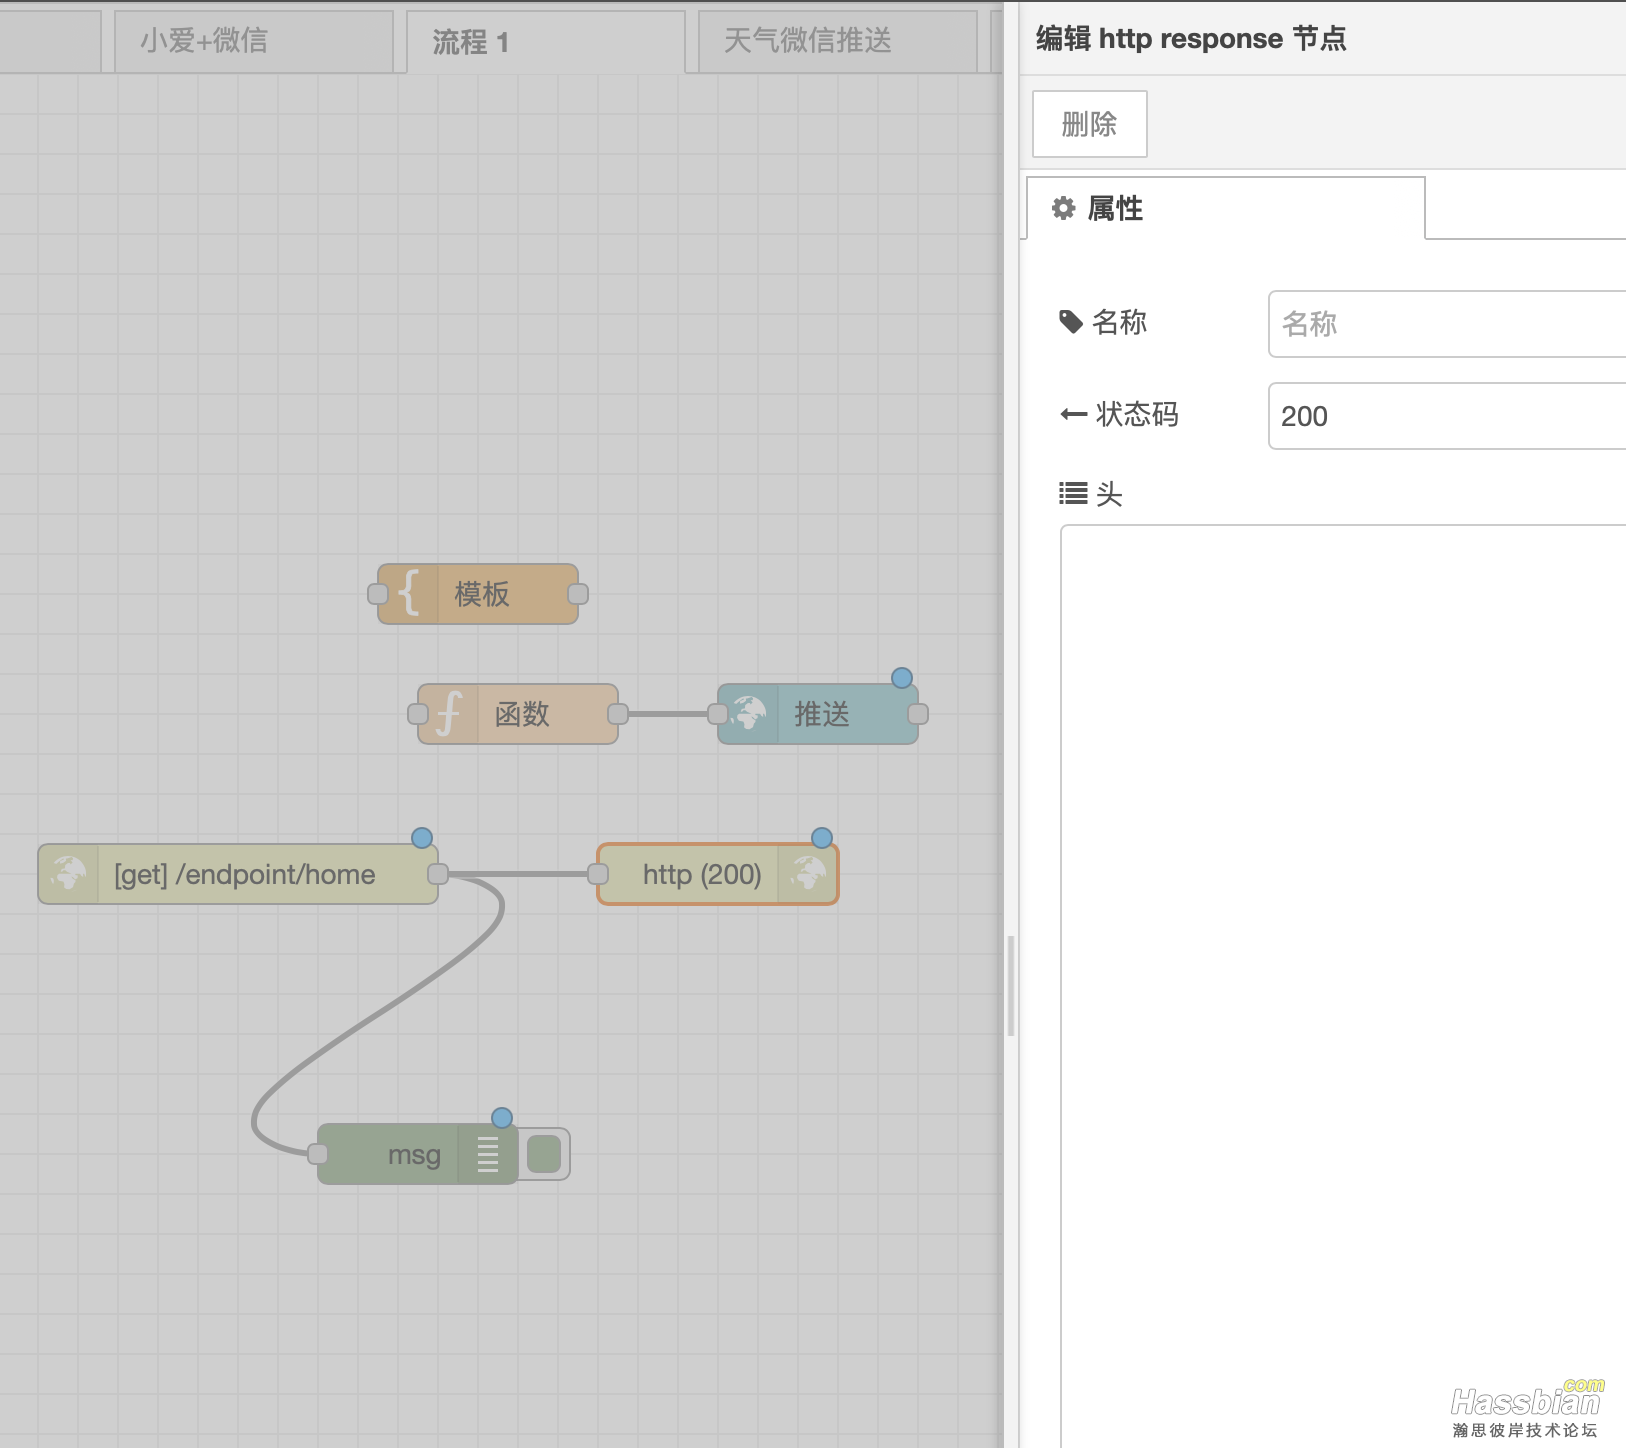
Task: Click the output port of the 函数 node
Action: 618,714
